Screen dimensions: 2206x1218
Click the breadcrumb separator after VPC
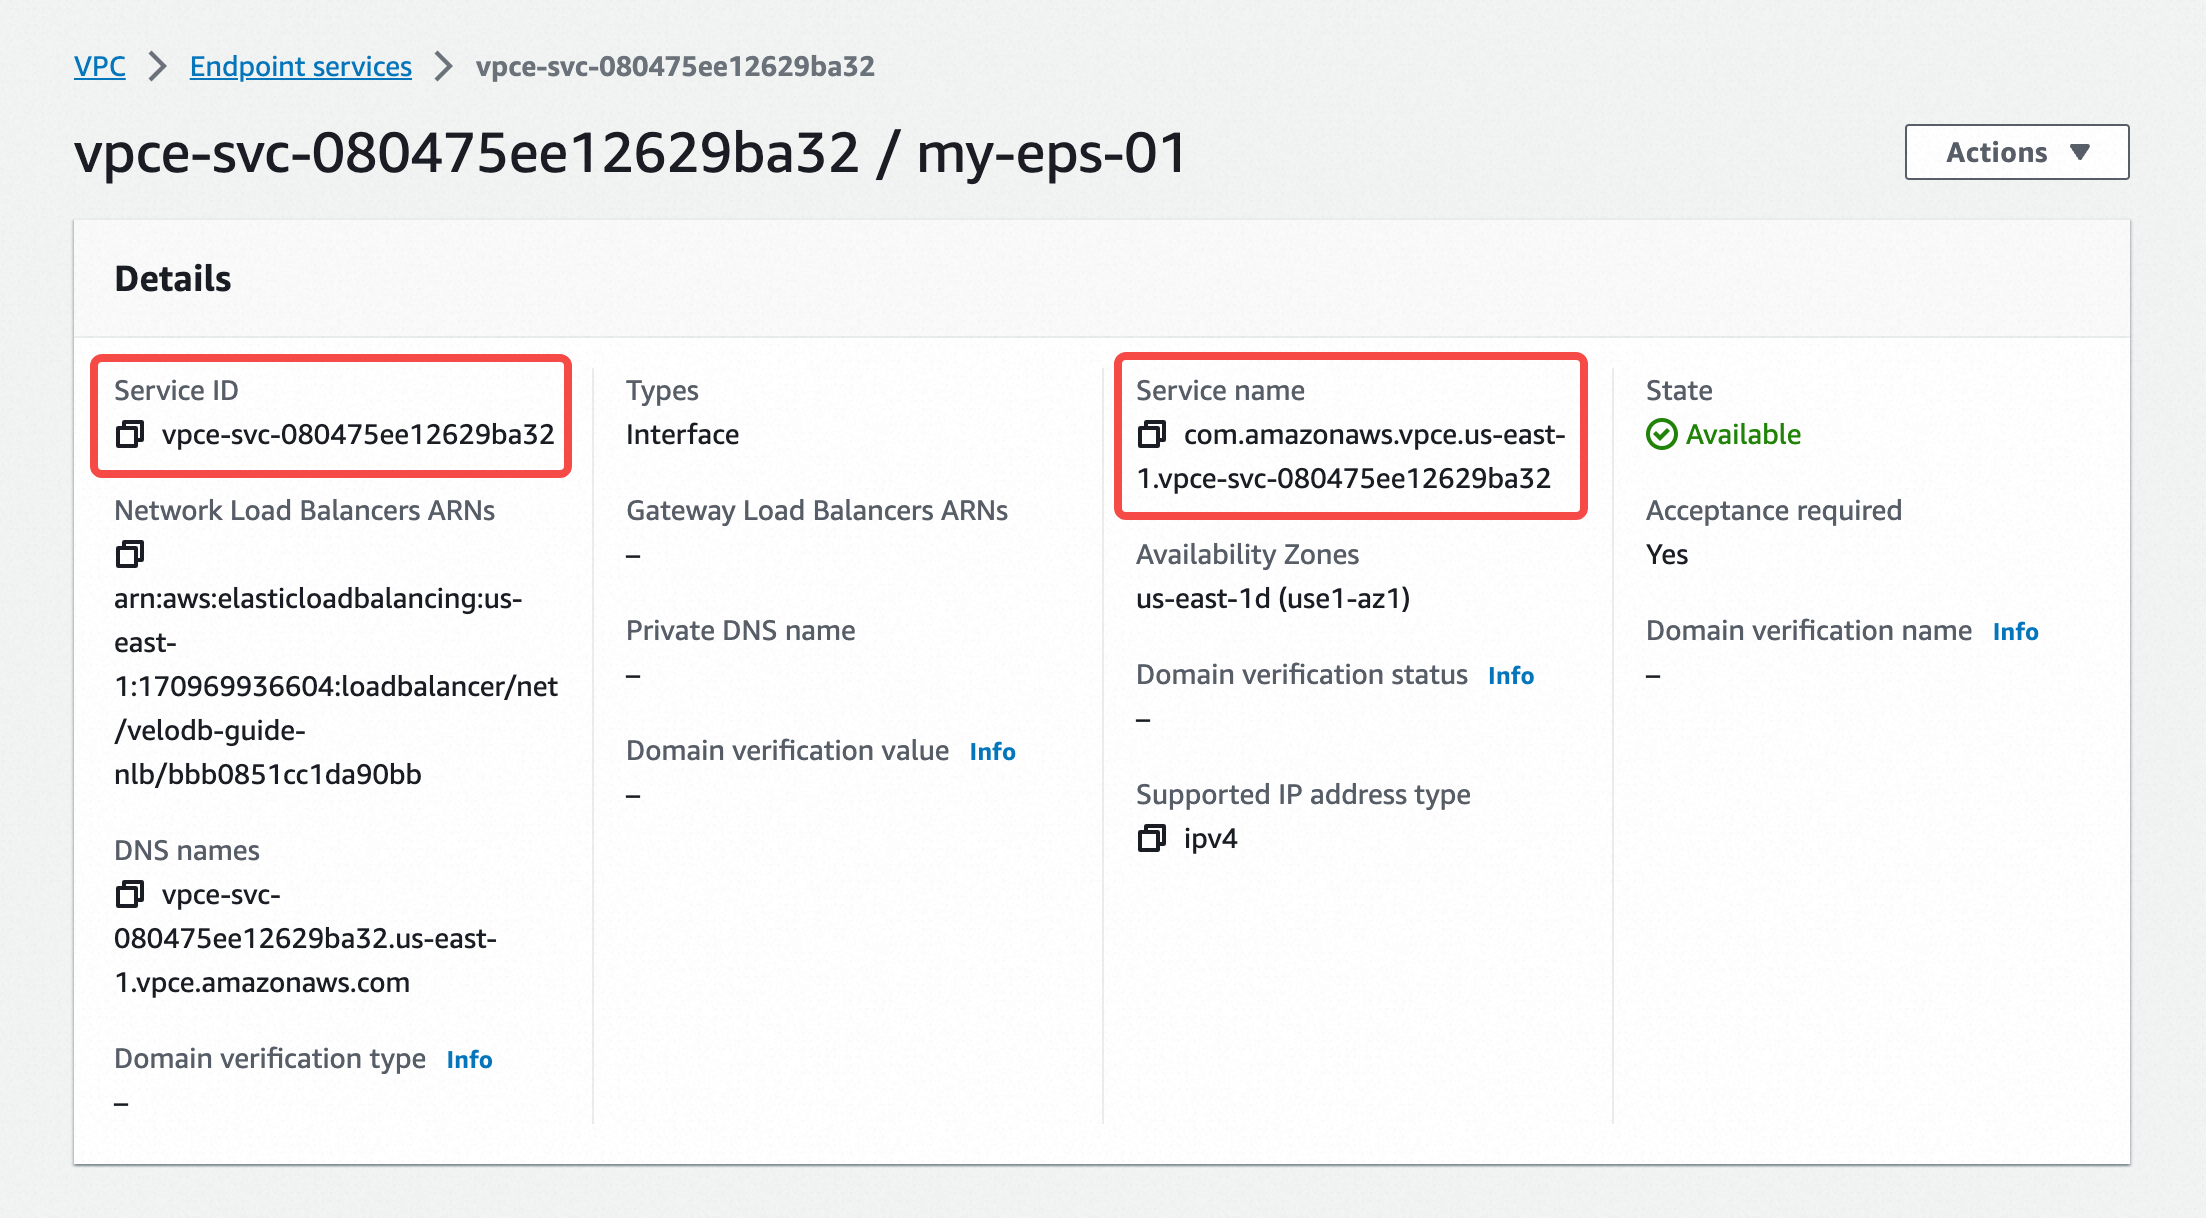pyautogui.click(x=156, y=66)
